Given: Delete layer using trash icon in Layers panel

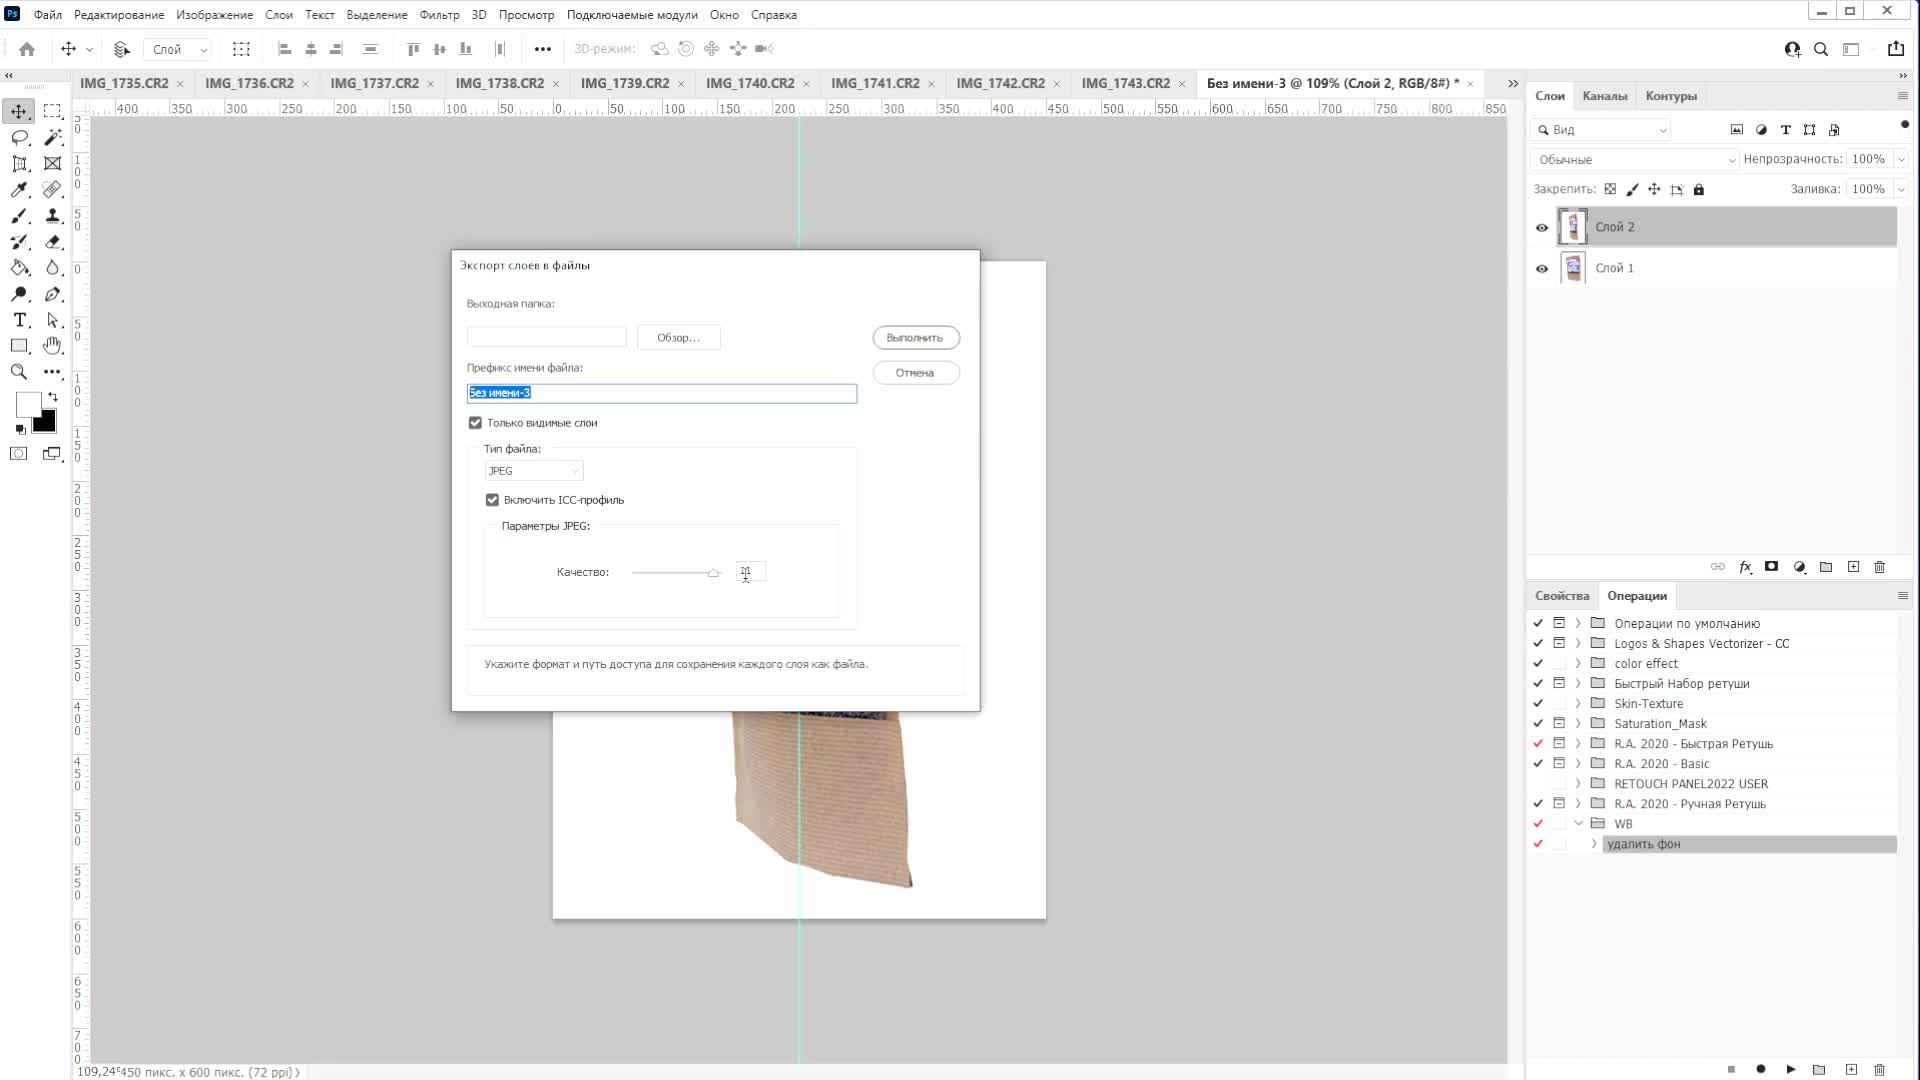Looking at the screenshot, I should (1879, 567).
